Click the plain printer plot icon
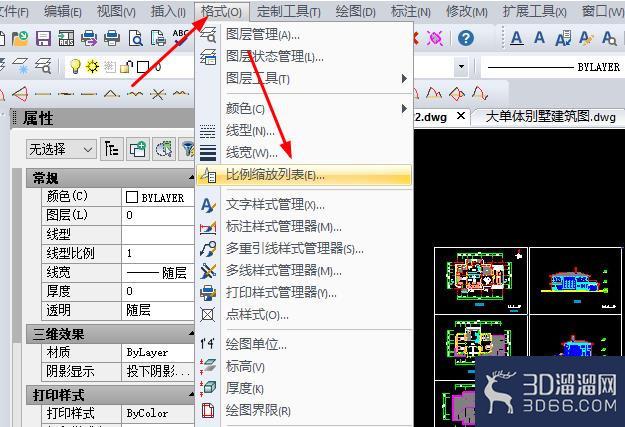The height and width of the screenshot is (427, 625). click(112, 39)
